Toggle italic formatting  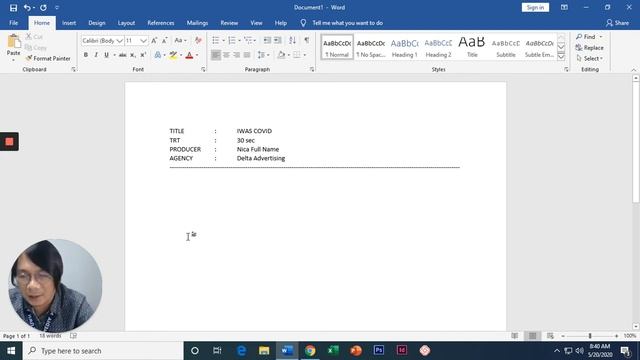[x=96, y=55]
